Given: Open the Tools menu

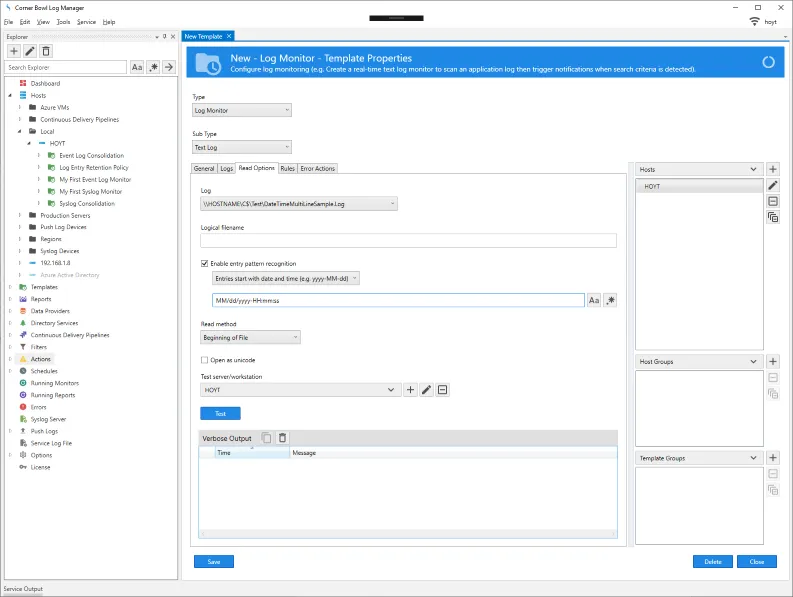Looking at the screenshot, I should 64,21.
